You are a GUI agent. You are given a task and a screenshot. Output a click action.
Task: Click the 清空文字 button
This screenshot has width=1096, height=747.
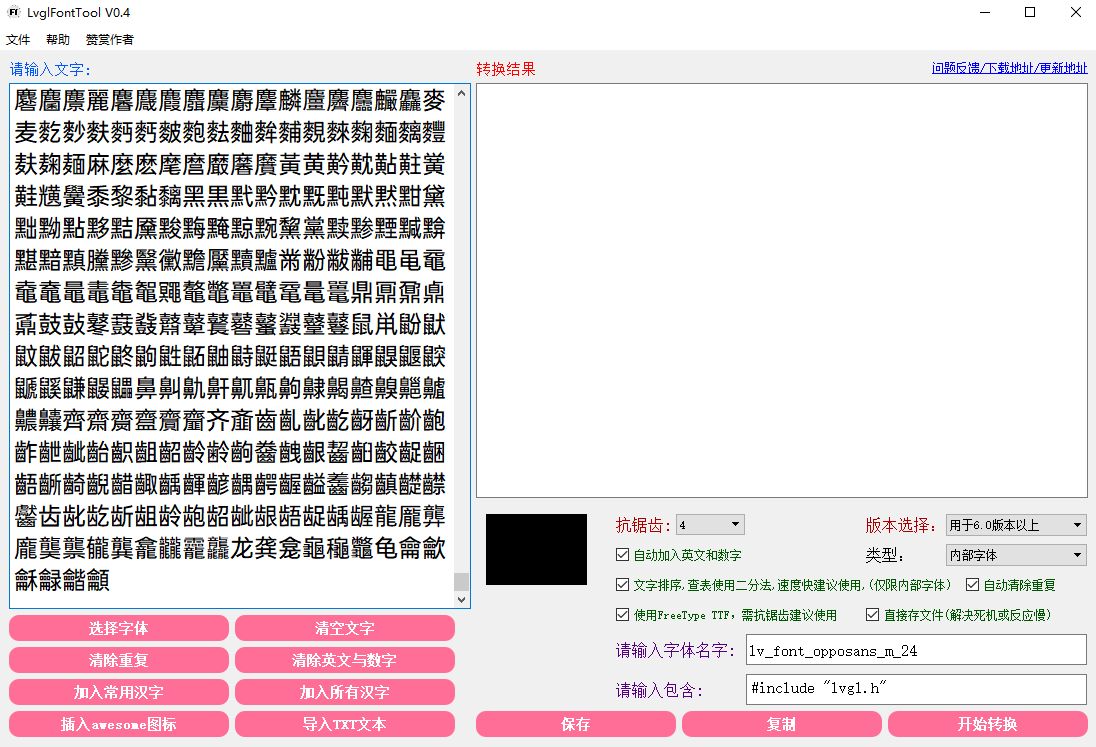[344, 628]
